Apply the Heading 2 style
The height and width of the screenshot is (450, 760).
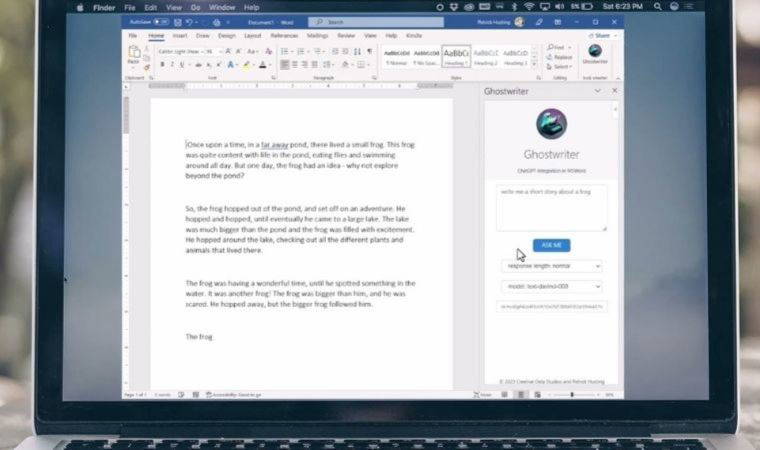click(486, 57)
